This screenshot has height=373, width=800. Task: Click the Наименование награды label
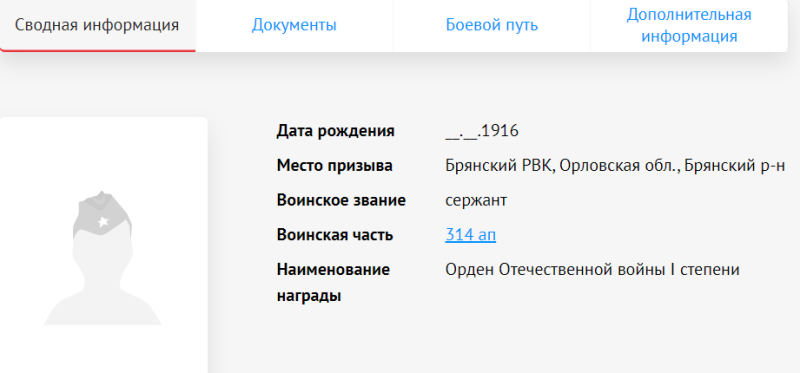click(x=333, y=283)
